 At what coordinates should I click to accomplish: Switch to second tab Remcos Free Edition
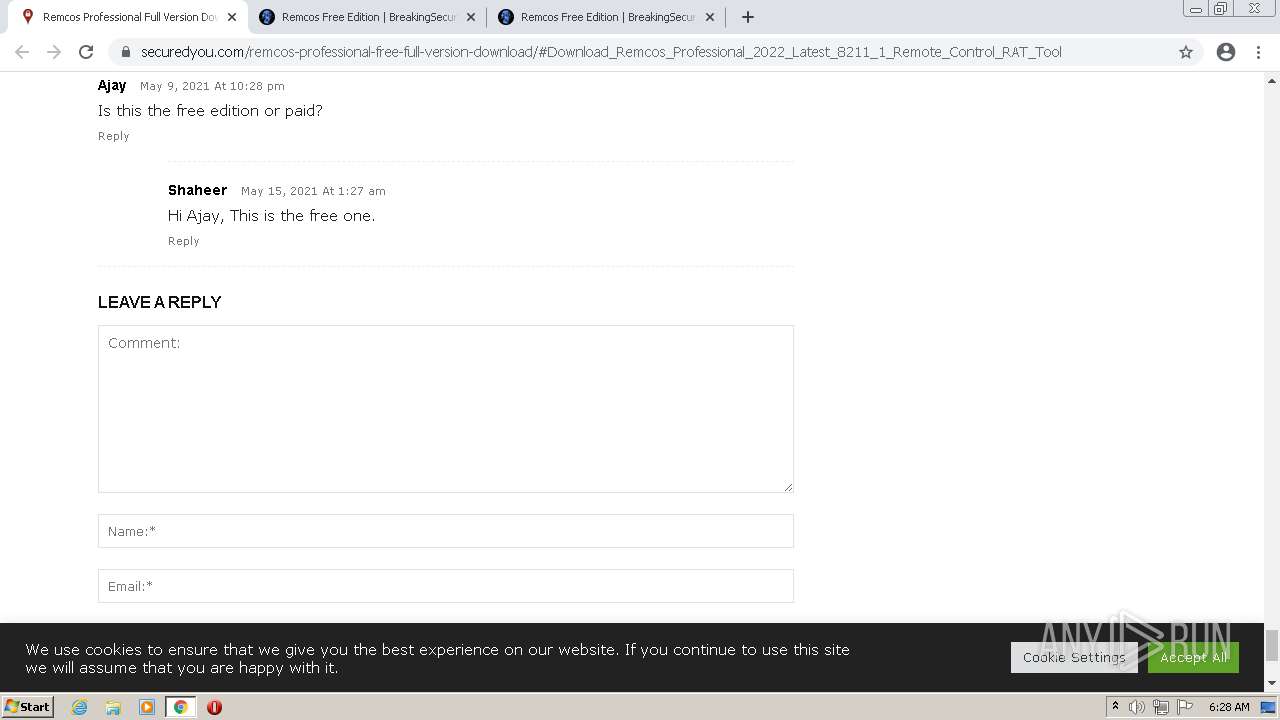tap(367, 17)
